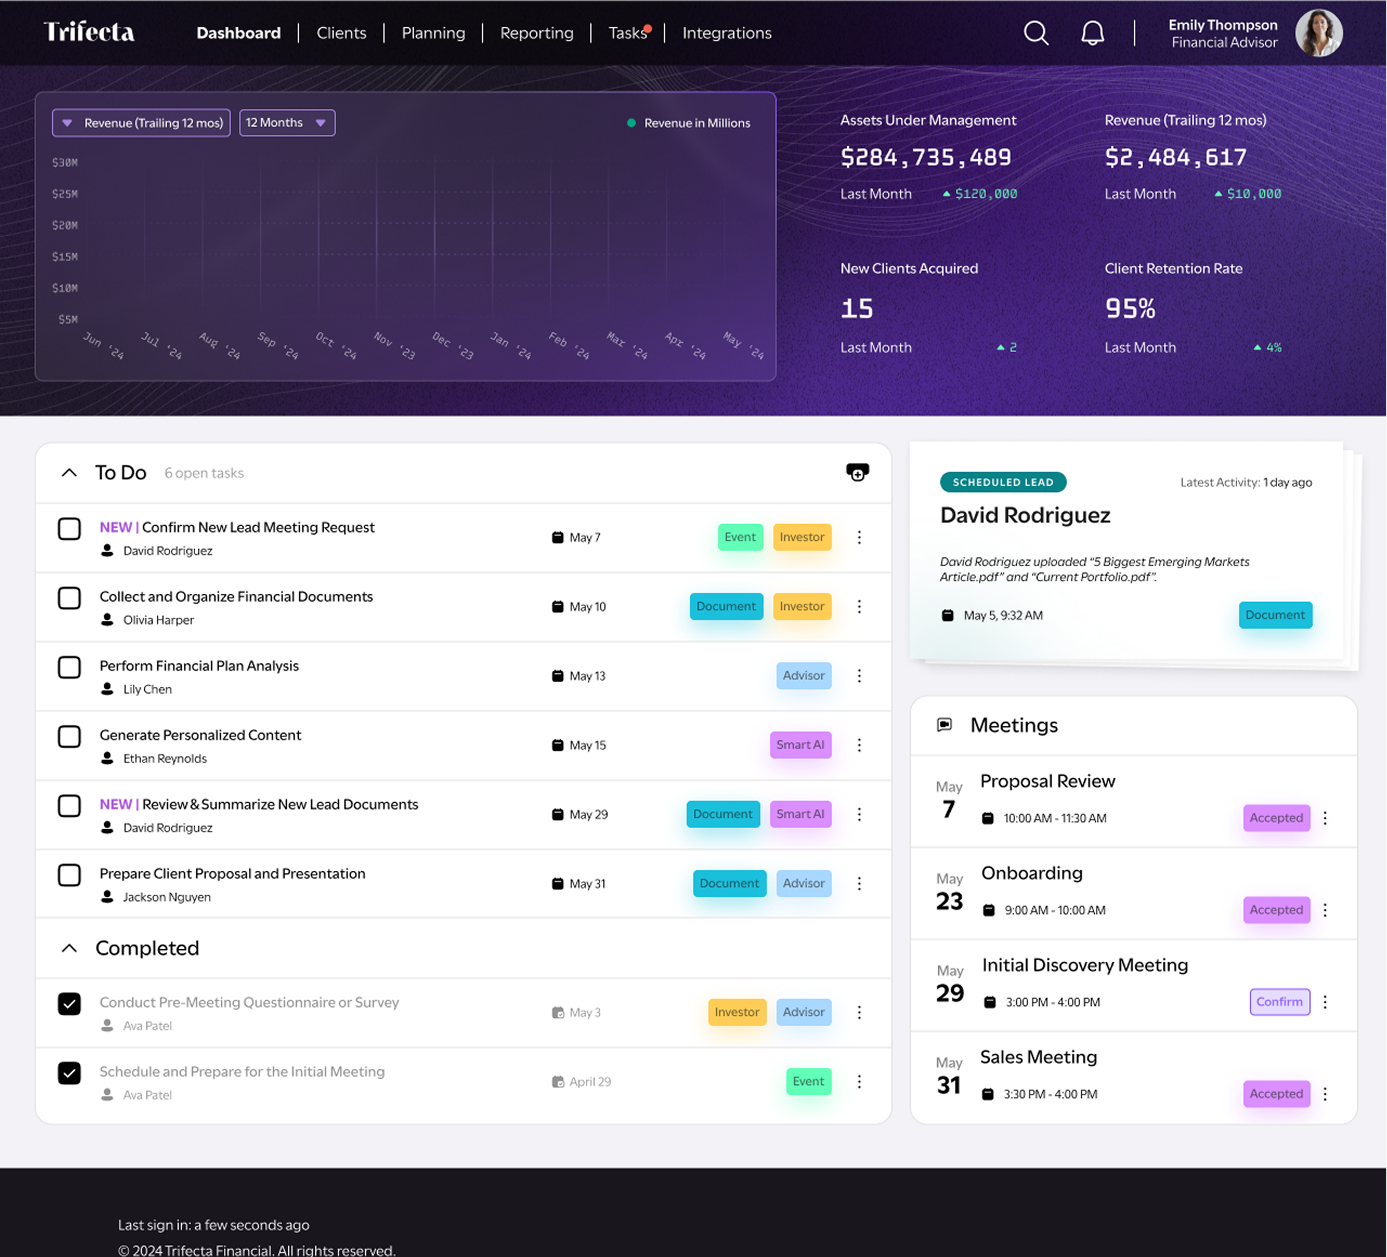Click person icon beside Lily Chen
Screen dimensions: 1387x1257
pyautogui.click(x=107, y=689)
